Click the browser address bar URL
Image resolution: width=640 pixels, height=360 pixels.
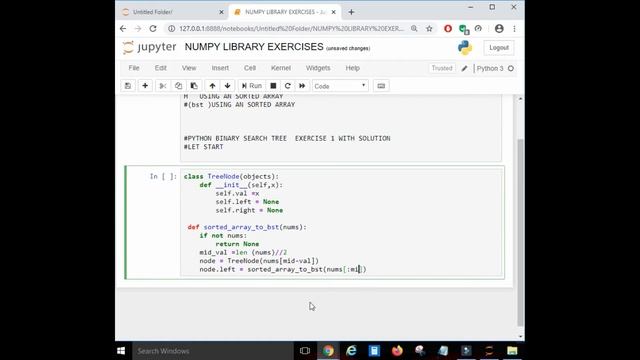291,29
